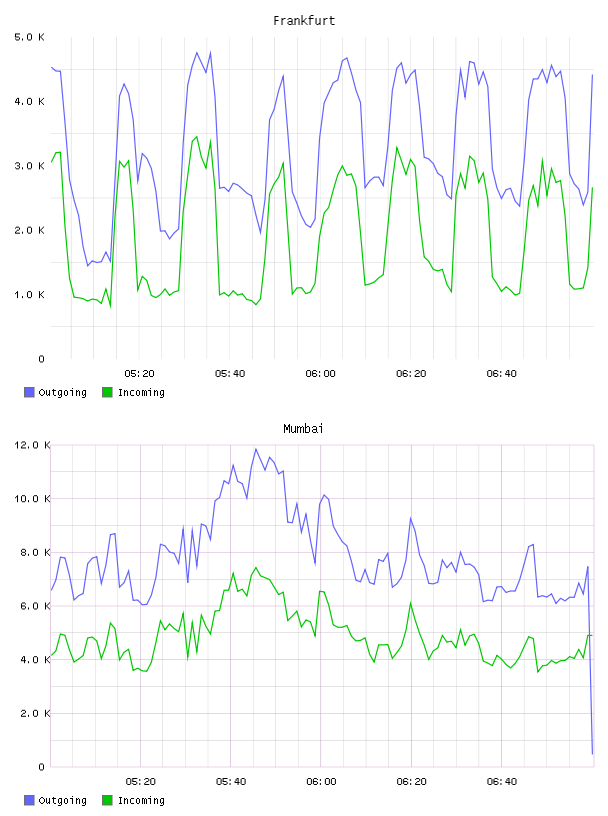Click the 1.0 K axis label in Frankfurt chart
The image size is (608, 816).
pyautogui.click(x=30, y=295)
